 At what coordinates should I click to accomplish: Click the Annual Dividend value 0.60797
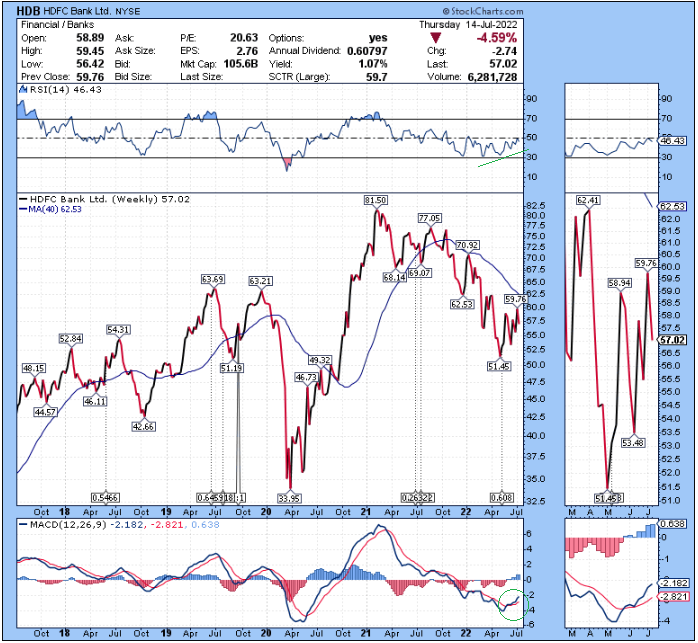point(367,51)
